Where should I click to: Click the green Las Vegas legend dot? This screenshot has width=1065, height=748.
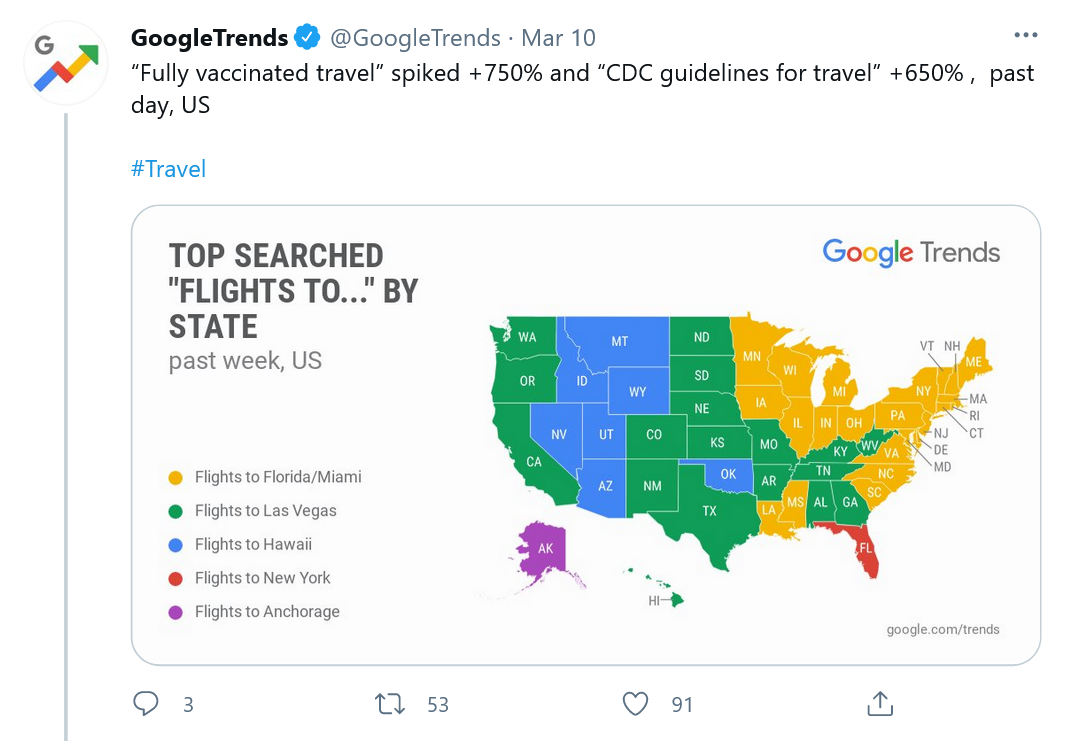click(x=176, y=511)
